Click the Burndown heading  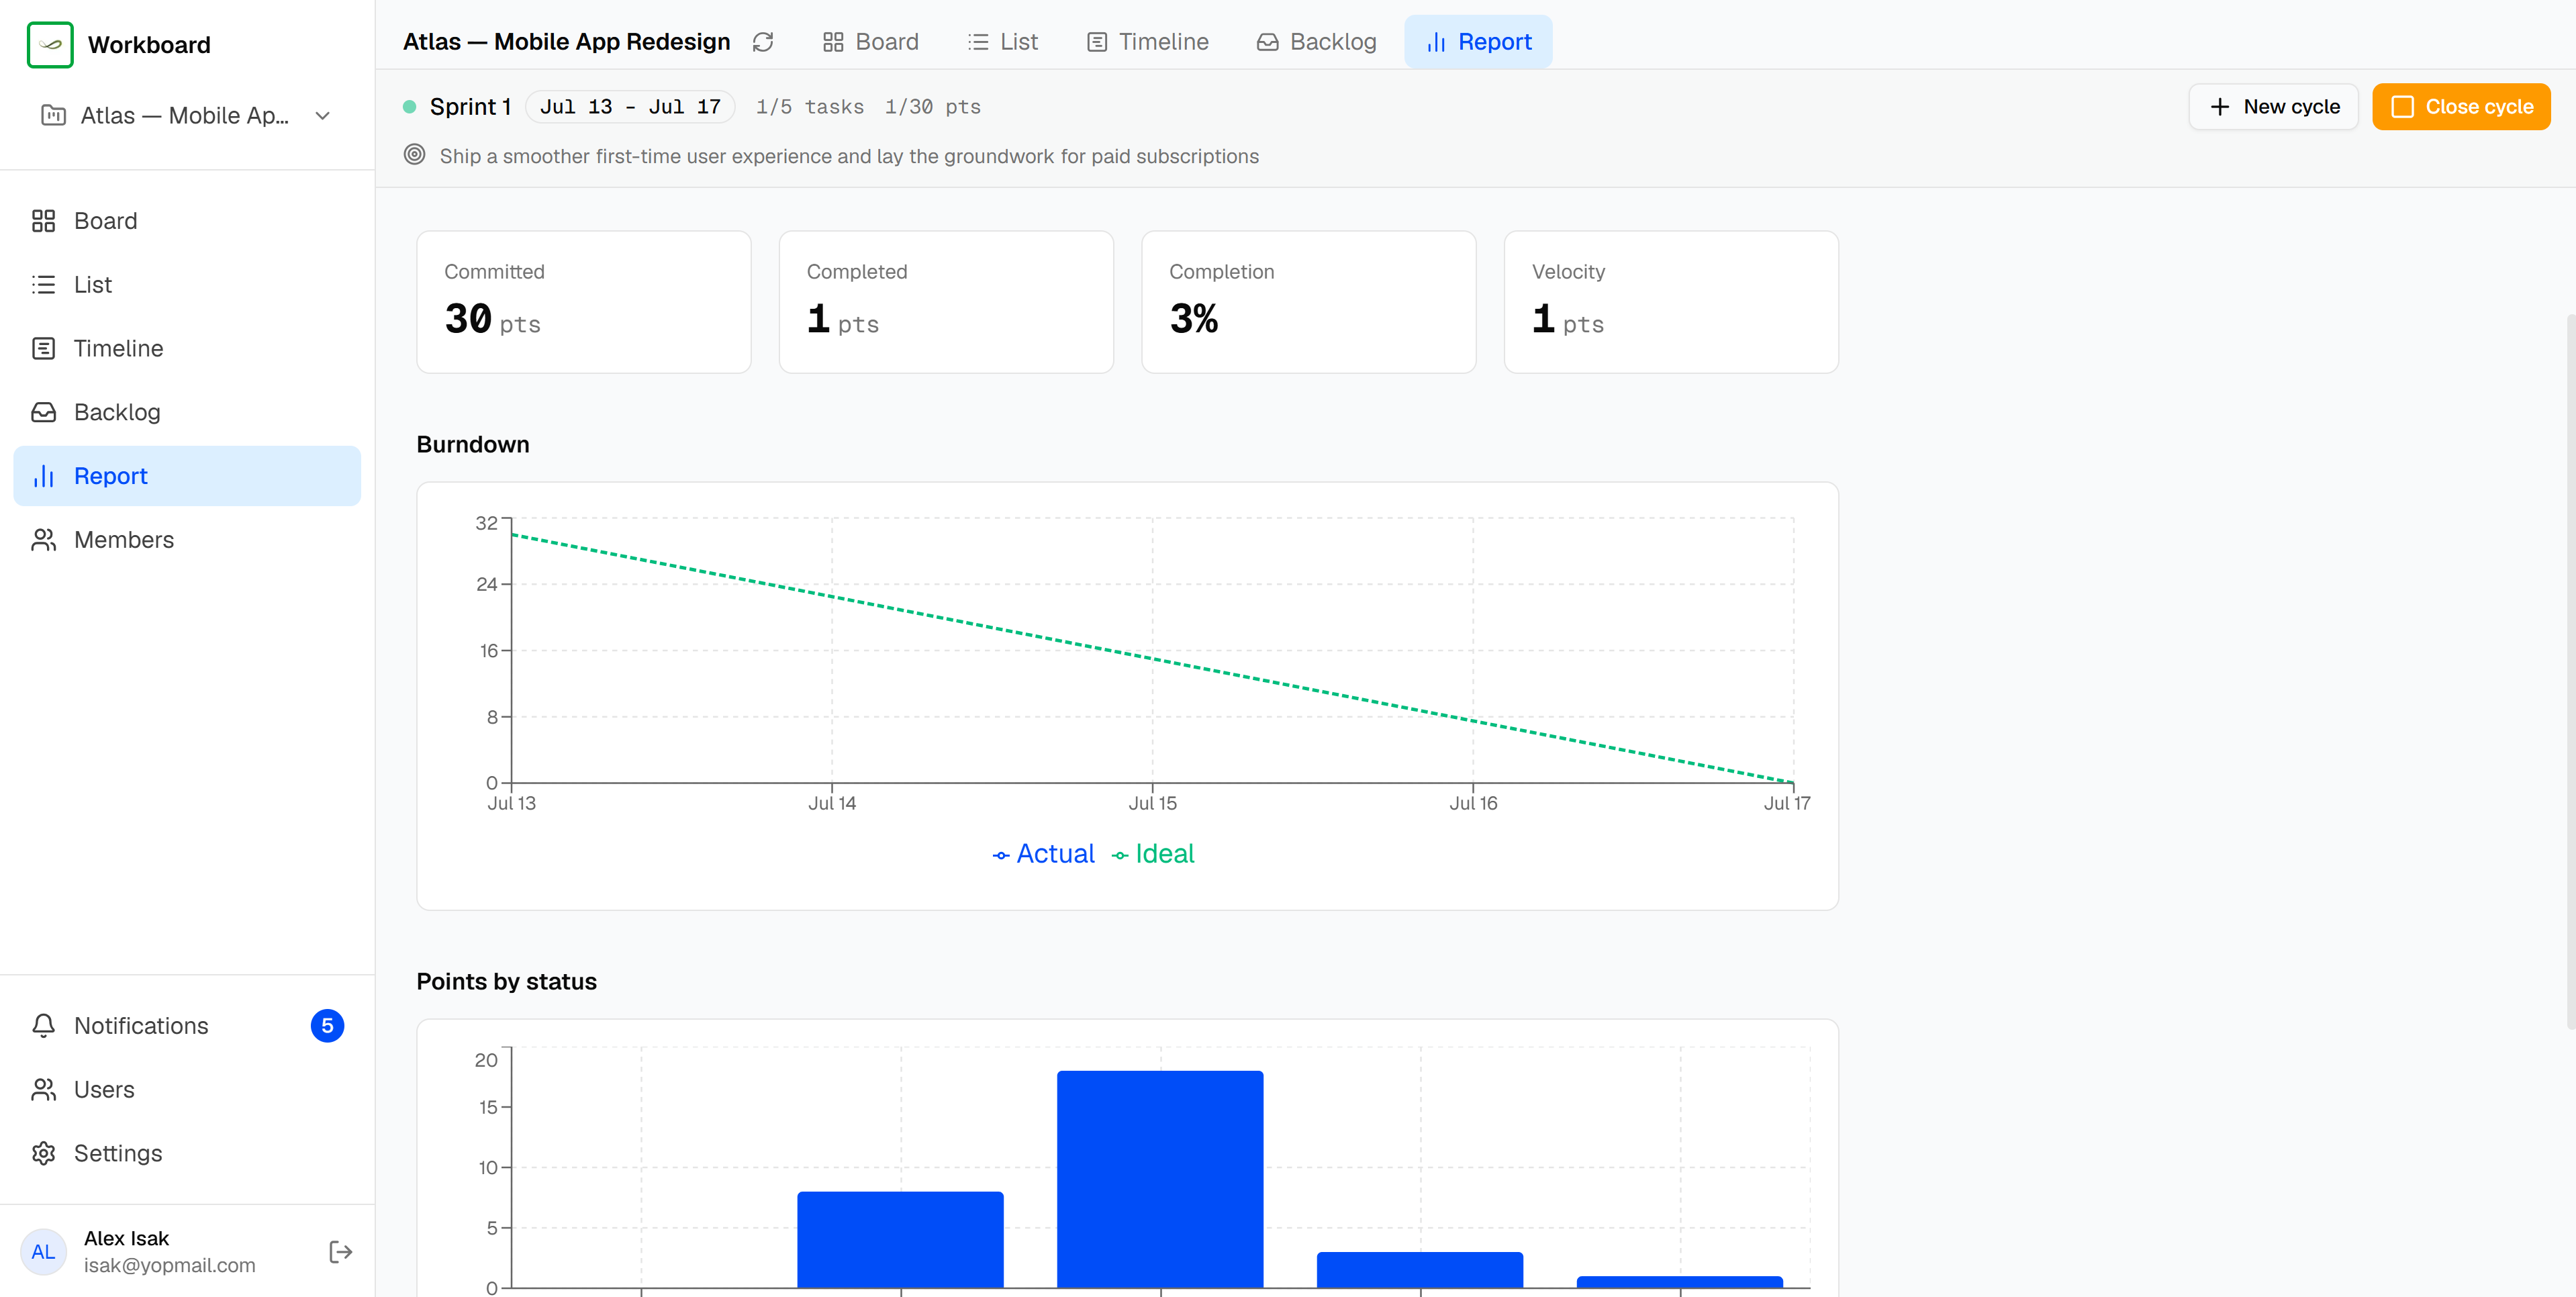pyautogui.click(x=473, y=445)
